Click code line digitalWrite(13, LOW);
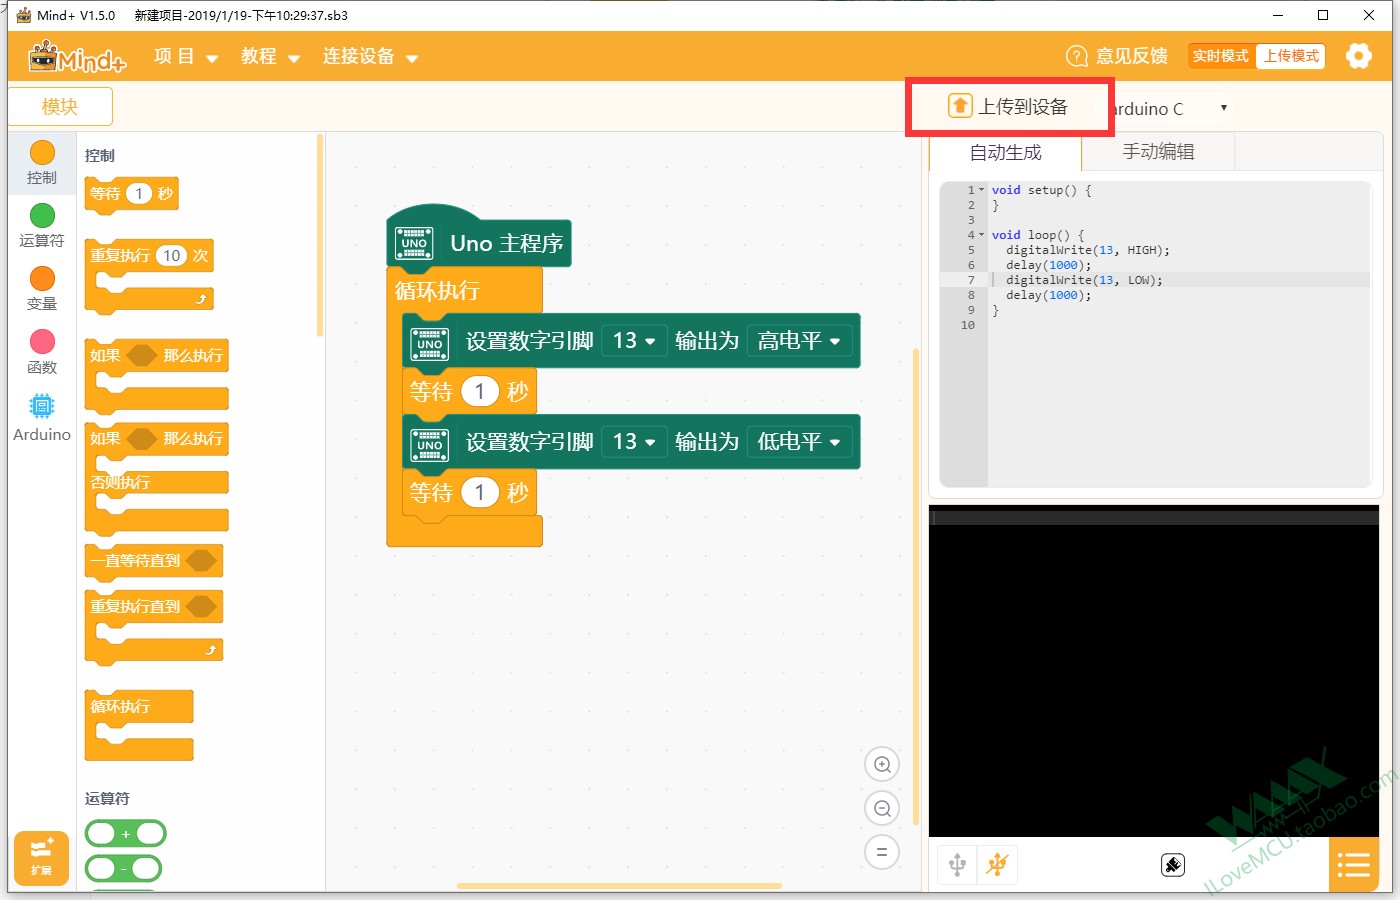This screenshot has width=1400, height=900. (1084, 280)
